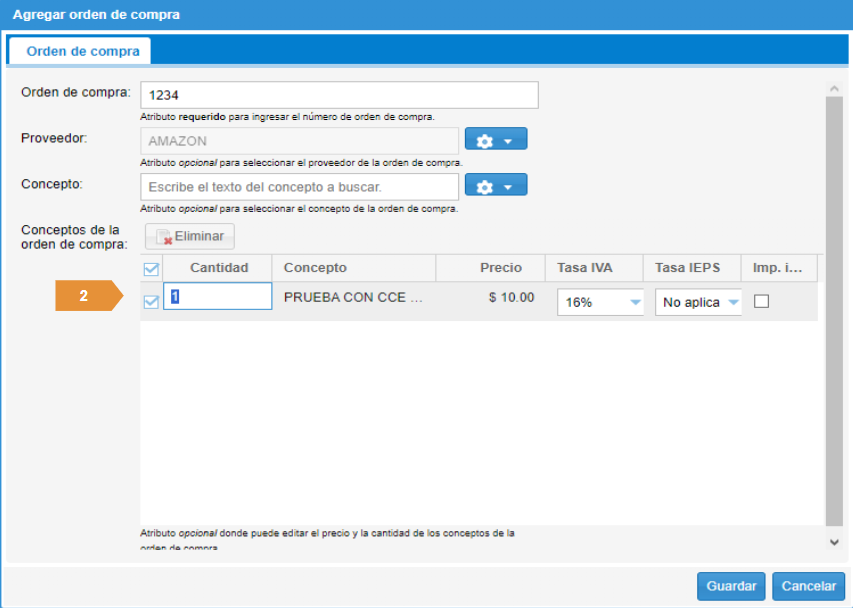Click the orange step 2 marker
This screenshot has width=853, height=608.
click(x=88, y=296)
